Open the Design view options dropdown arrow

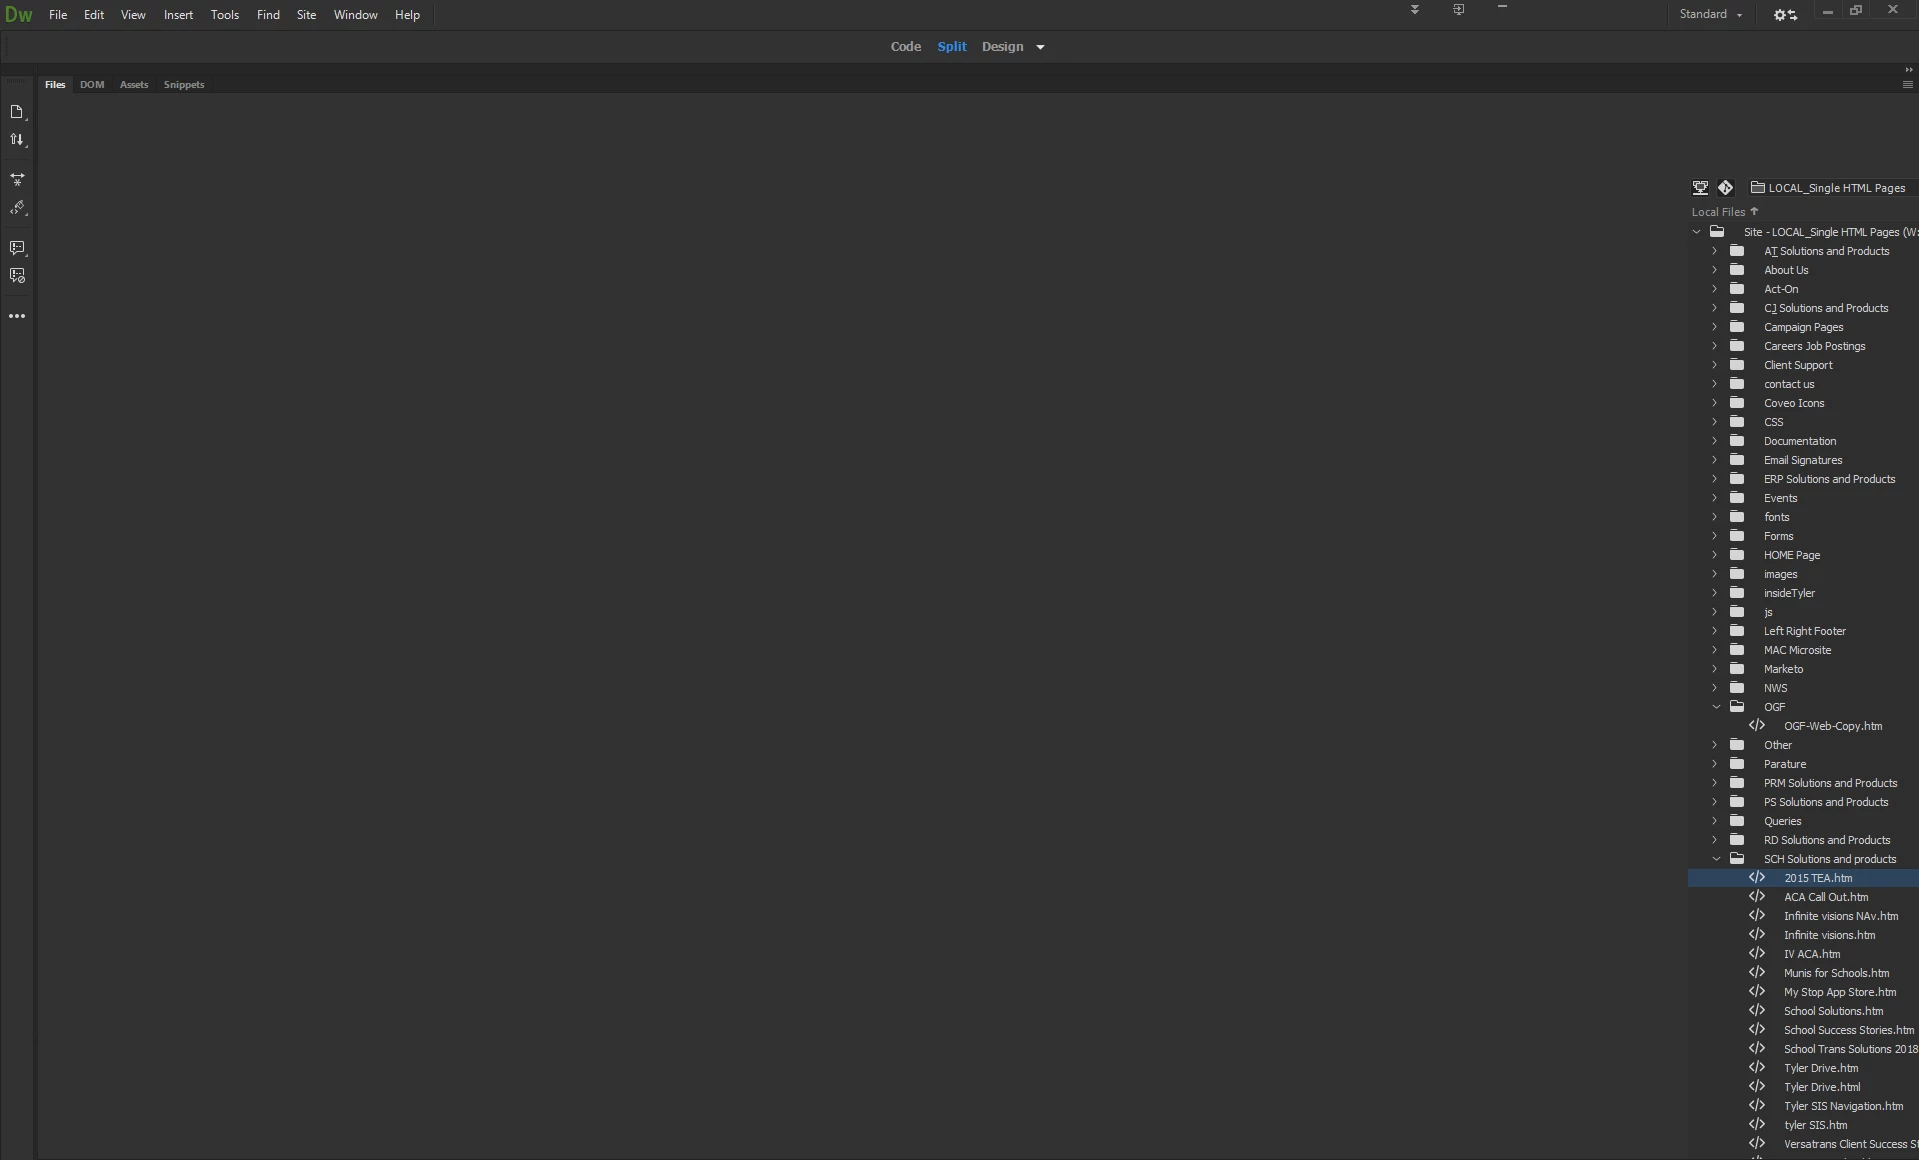[x=1040, y=47]
